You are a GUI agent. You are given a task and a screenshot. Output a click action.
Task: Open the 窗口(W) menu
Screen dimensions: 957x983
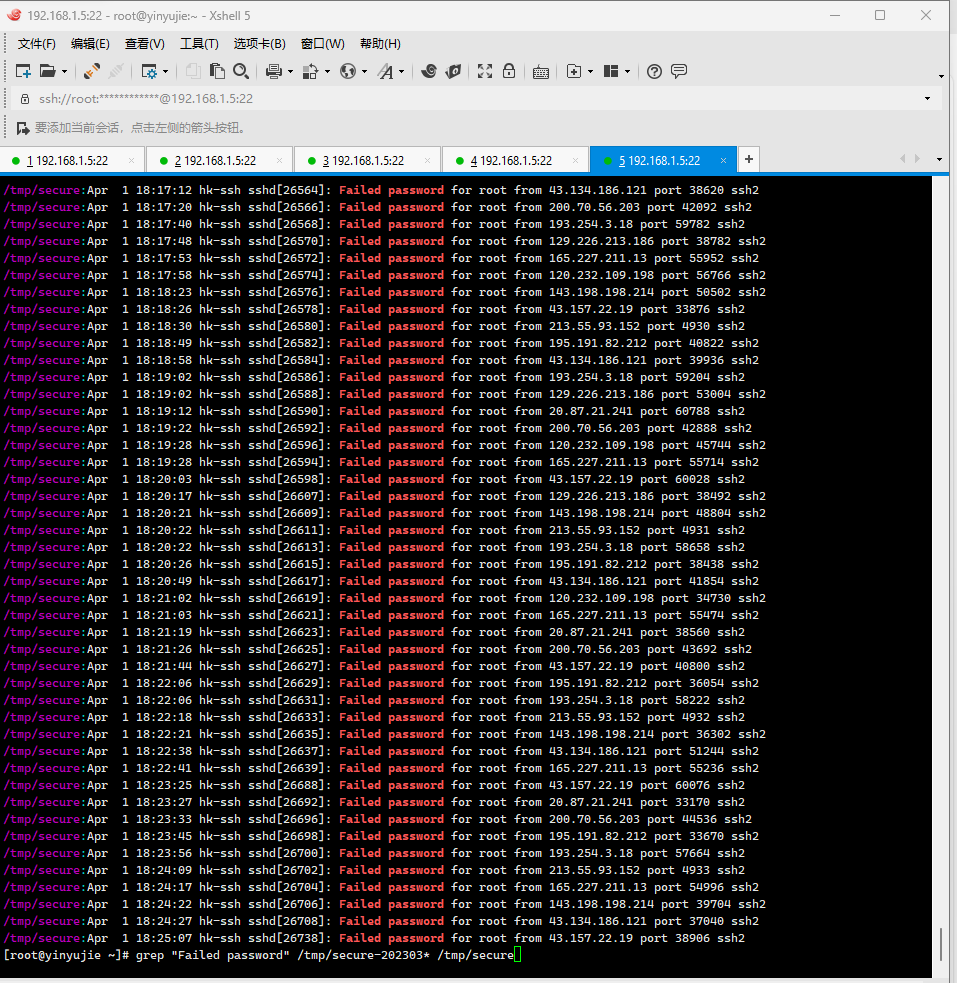tap(323, 44)
